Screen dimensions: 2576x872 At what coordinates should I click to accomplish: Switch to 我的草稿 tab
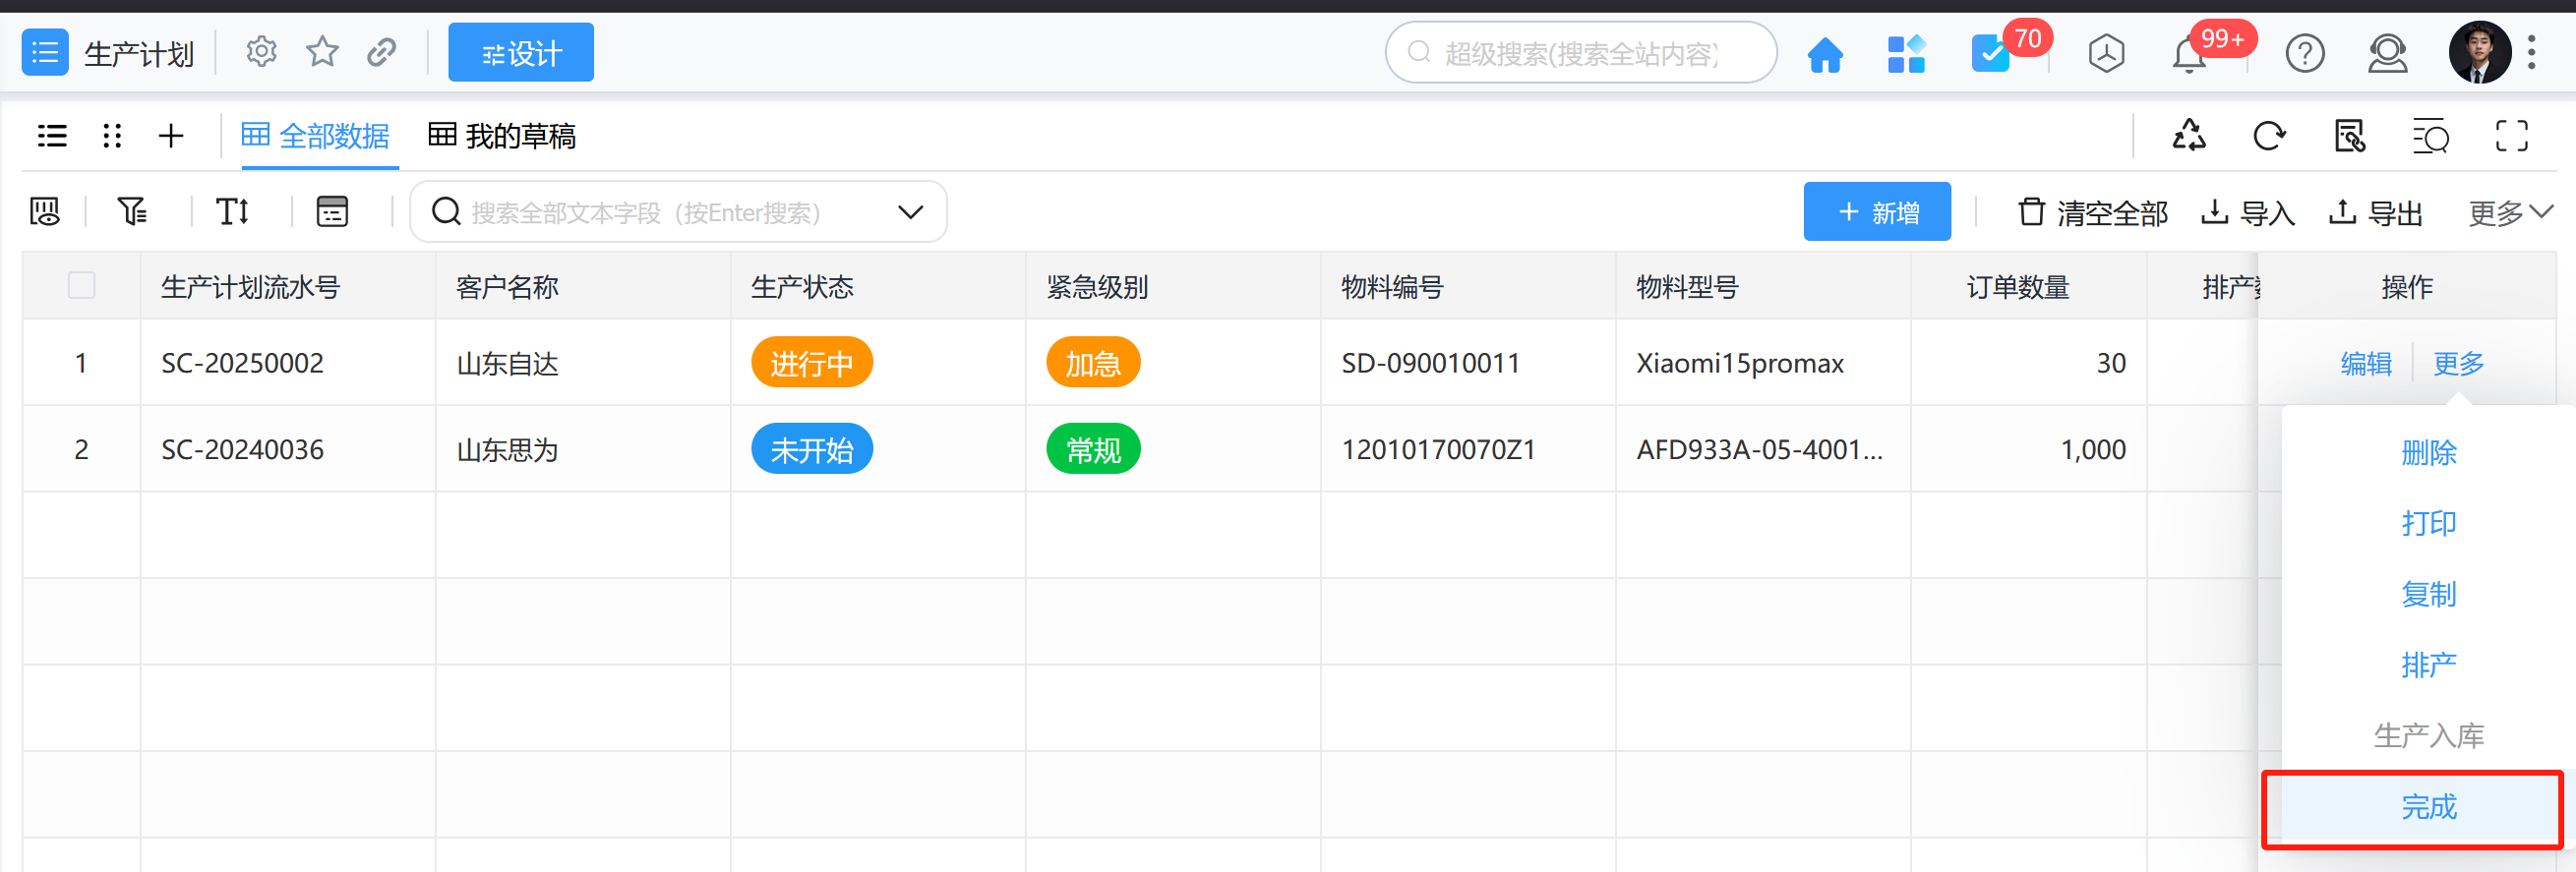503,136
